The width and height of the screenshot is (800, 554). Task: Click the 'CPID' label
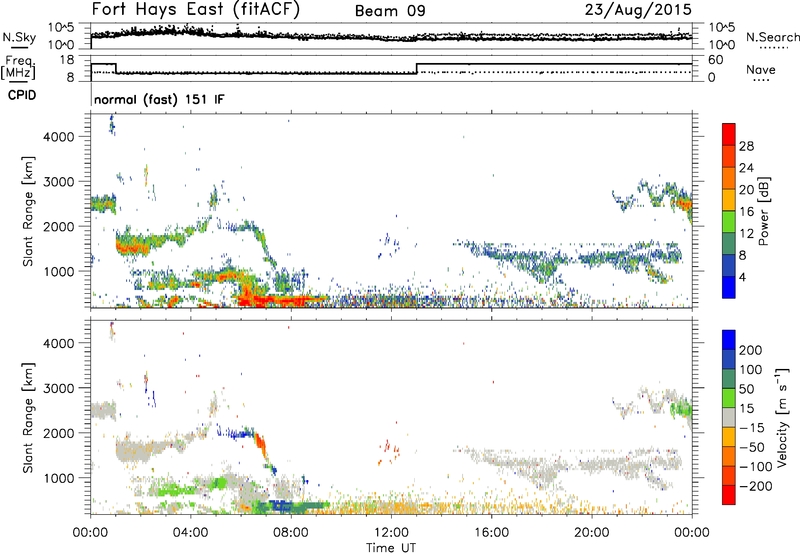(22, 95)
